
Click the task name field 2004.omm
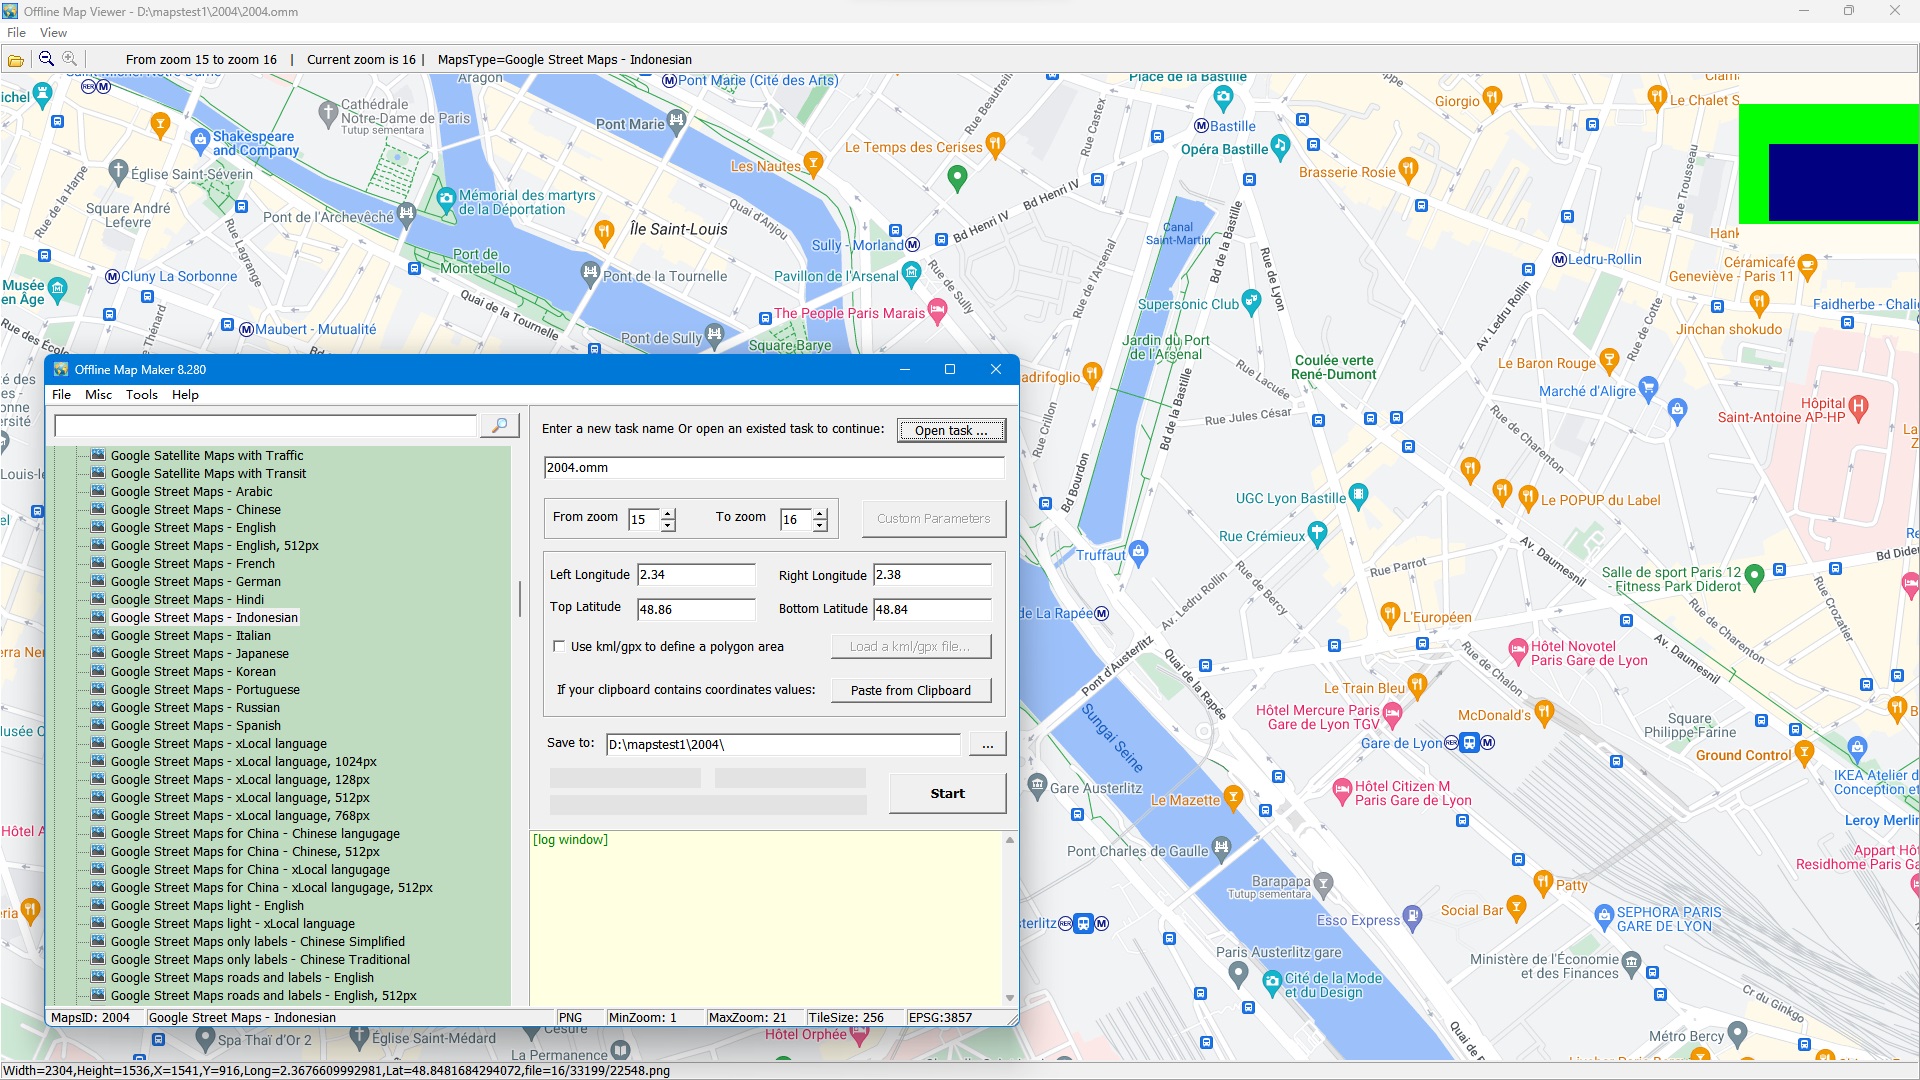coord(774,467)
